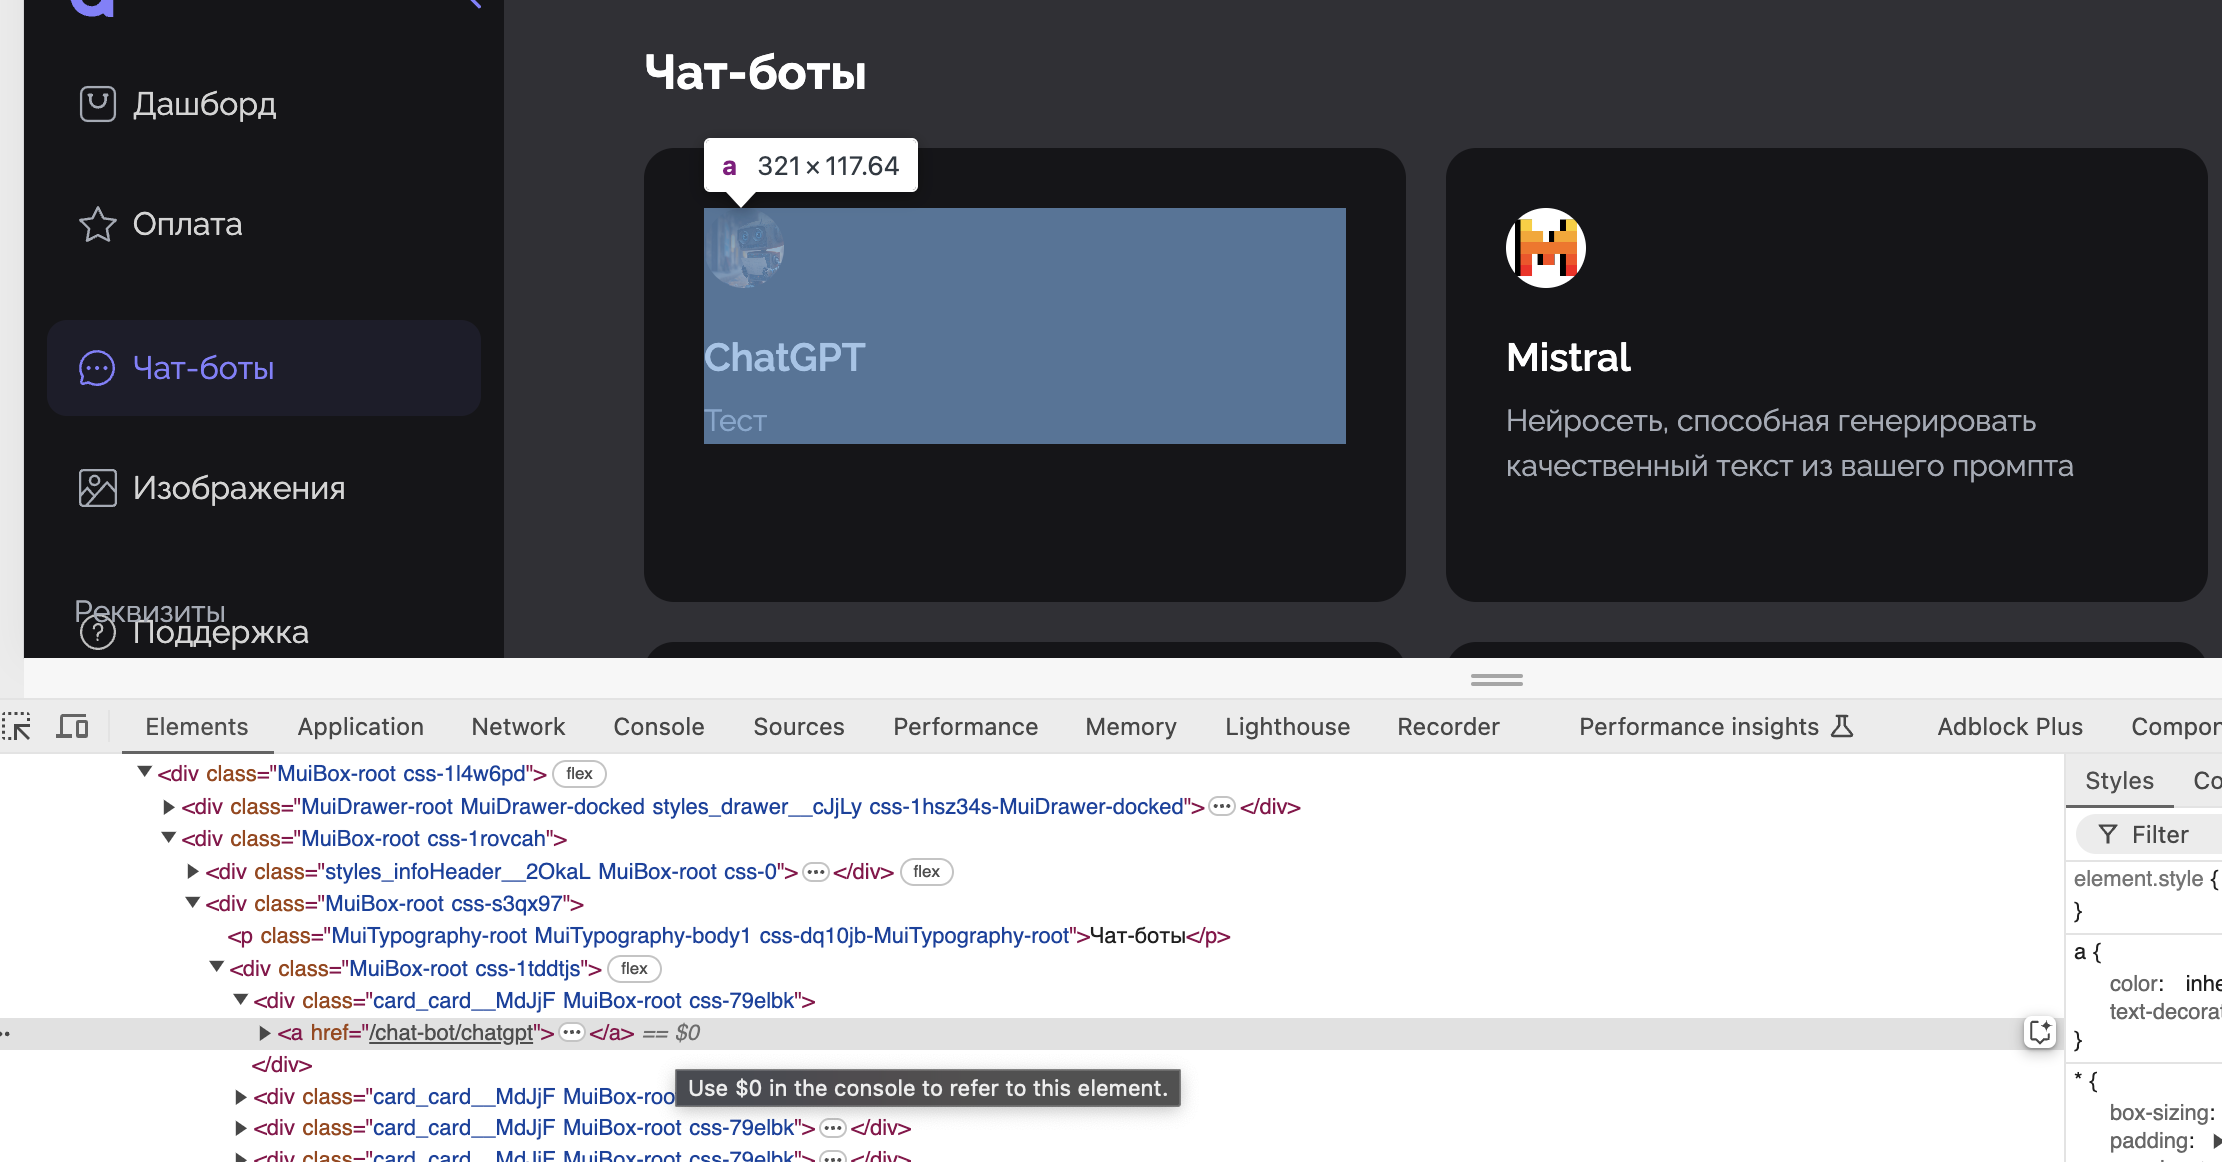2222x1162 pixels.
Task: Collapse the MuiBox-root css-s3qx97 div node
Action: [x=193, y=903]
